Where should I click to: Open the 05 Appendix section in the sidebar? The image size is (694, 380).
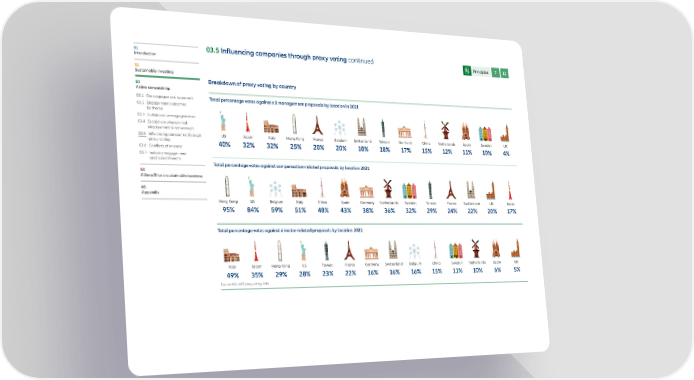tap(150, 190)
